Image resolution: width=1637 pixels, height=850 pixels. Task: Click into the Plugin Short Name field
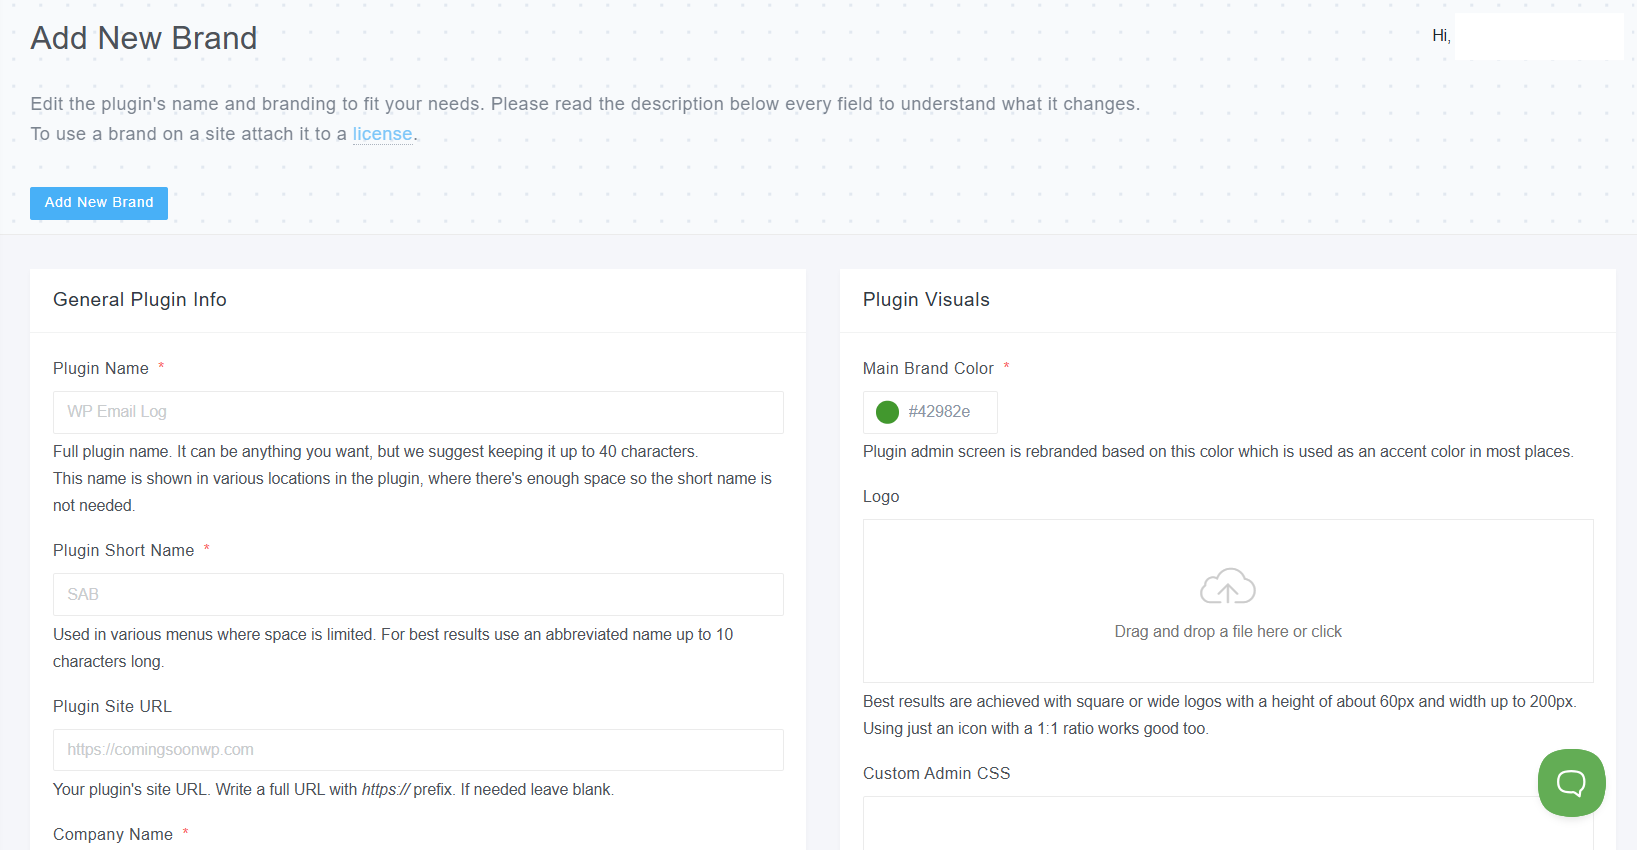(x=418, y=594)
